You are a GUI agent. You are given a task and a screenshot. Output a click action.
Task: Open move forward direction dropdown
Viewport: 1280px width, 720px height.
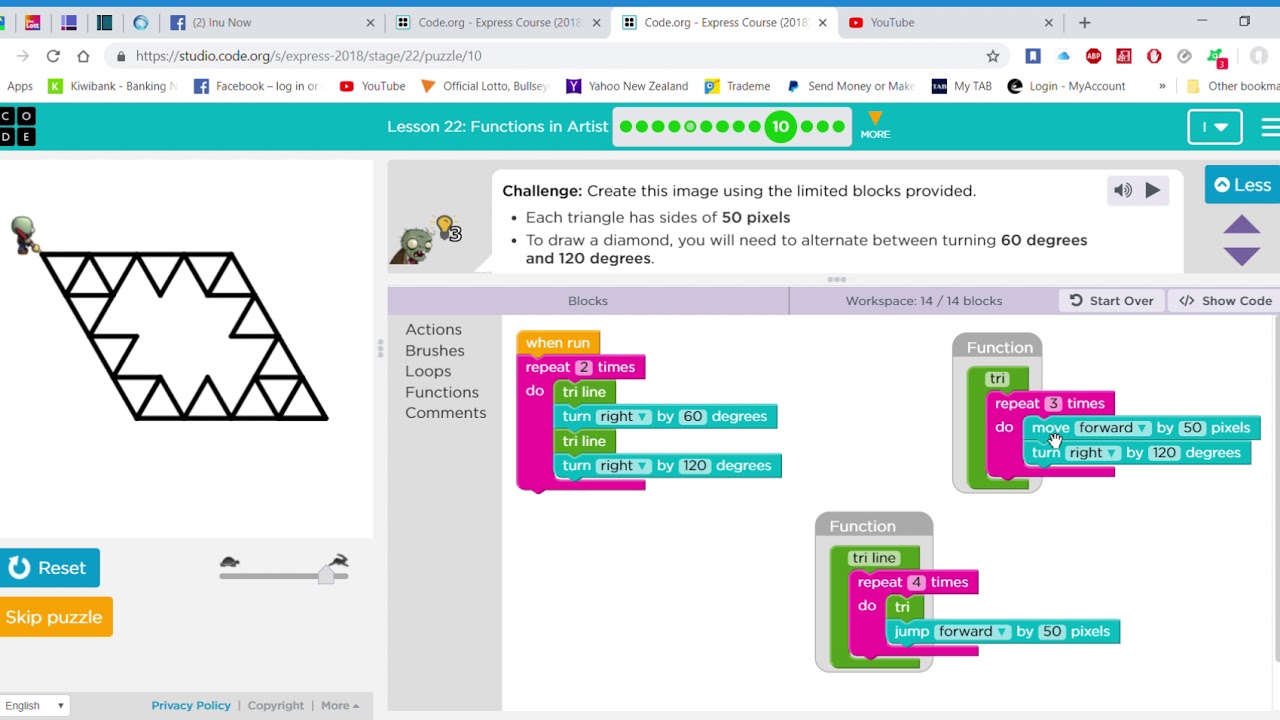point(1113,428)
